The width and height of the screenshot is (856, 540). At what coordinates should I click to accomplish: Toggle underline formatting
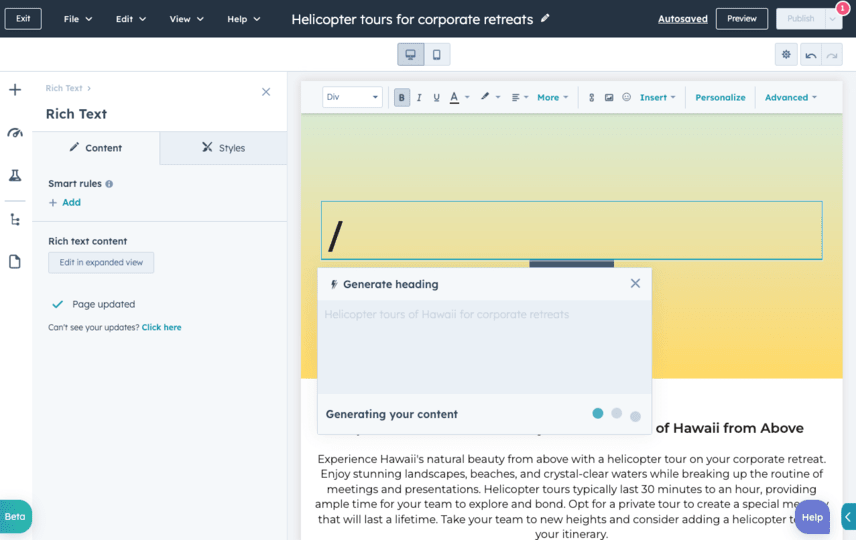coord(436,97)
